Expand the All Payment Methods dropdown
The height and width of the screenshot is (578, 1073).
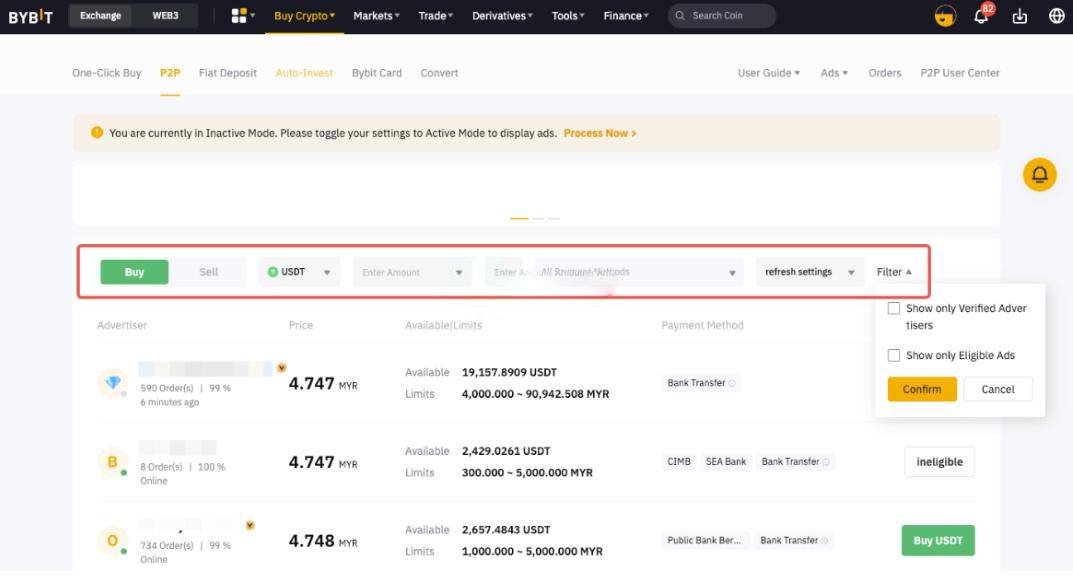tap(732, 271)
